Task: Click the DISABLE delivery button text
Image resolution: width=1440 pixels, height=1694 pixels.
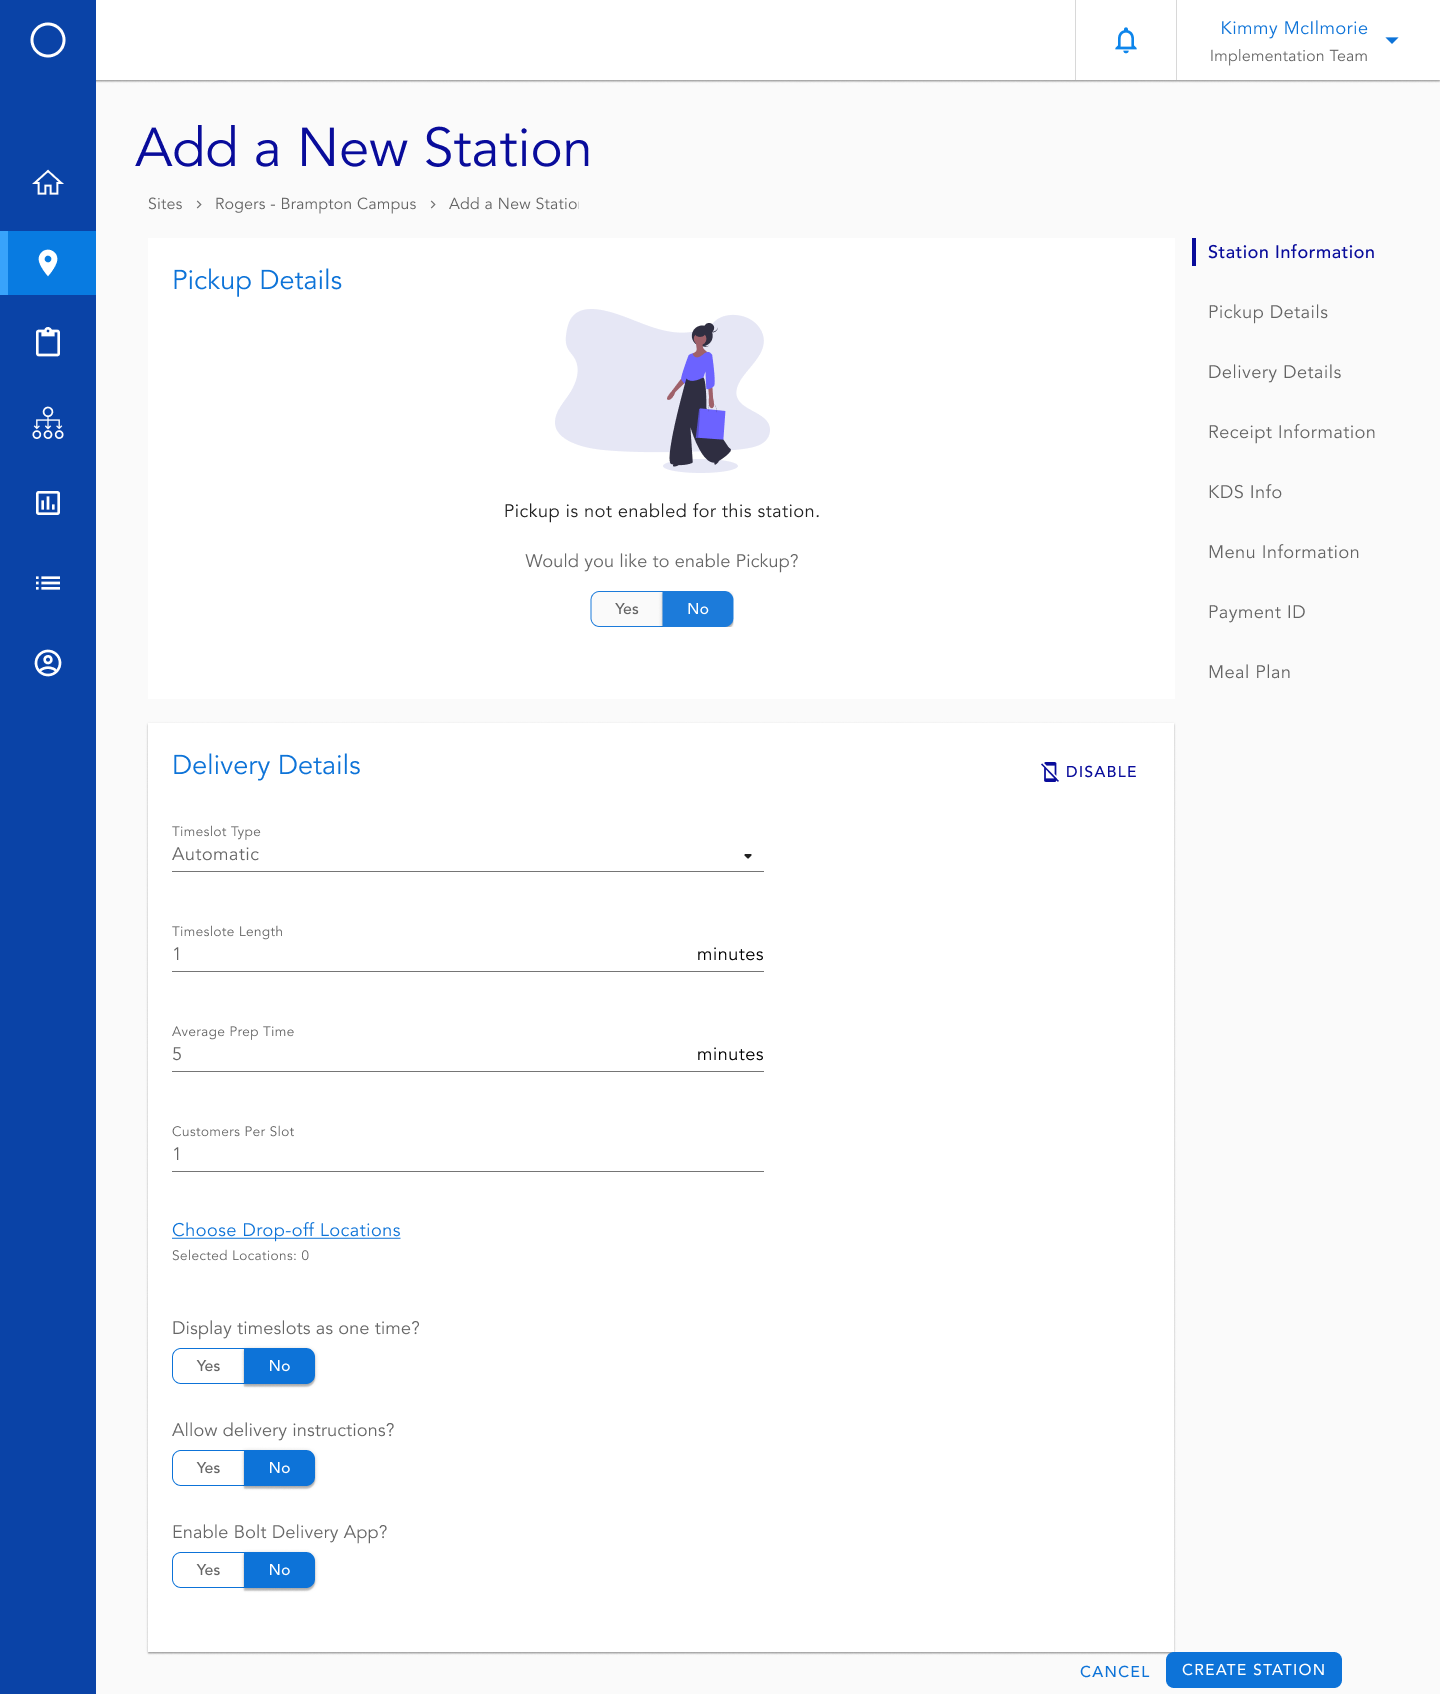Action: (x=1101, y=772)
